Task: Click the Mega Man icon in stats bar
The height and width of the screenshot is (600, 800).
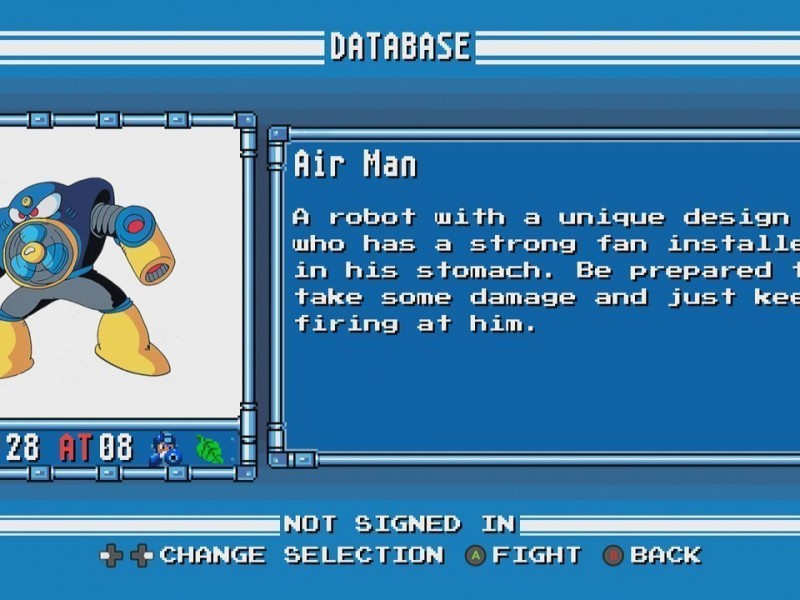Action: pos(165,449)
